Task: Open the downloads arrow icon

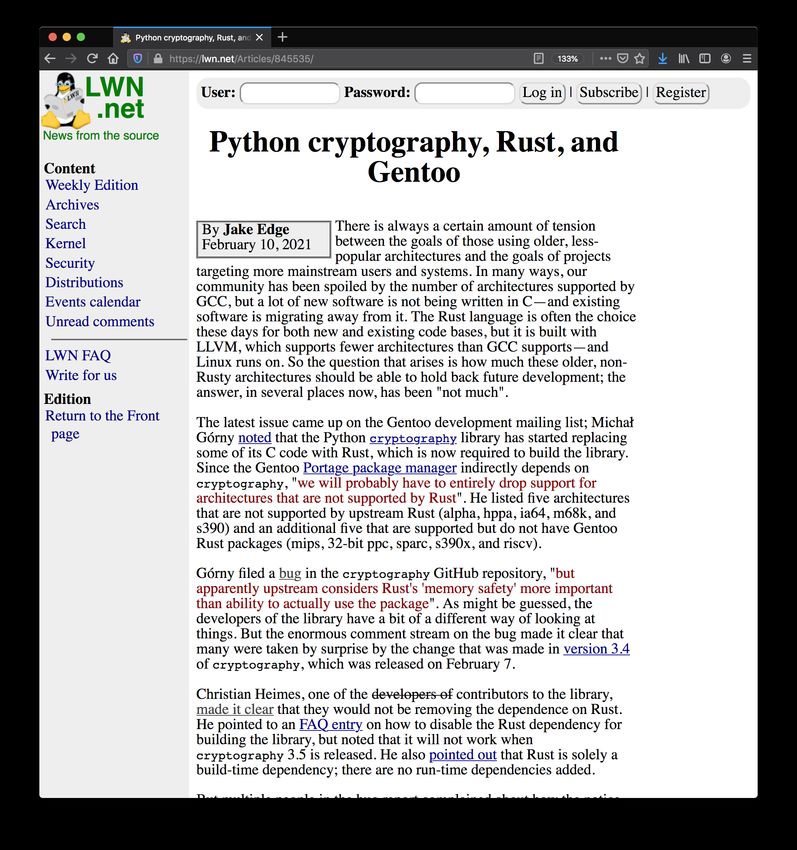Action: tap(663, 59)
